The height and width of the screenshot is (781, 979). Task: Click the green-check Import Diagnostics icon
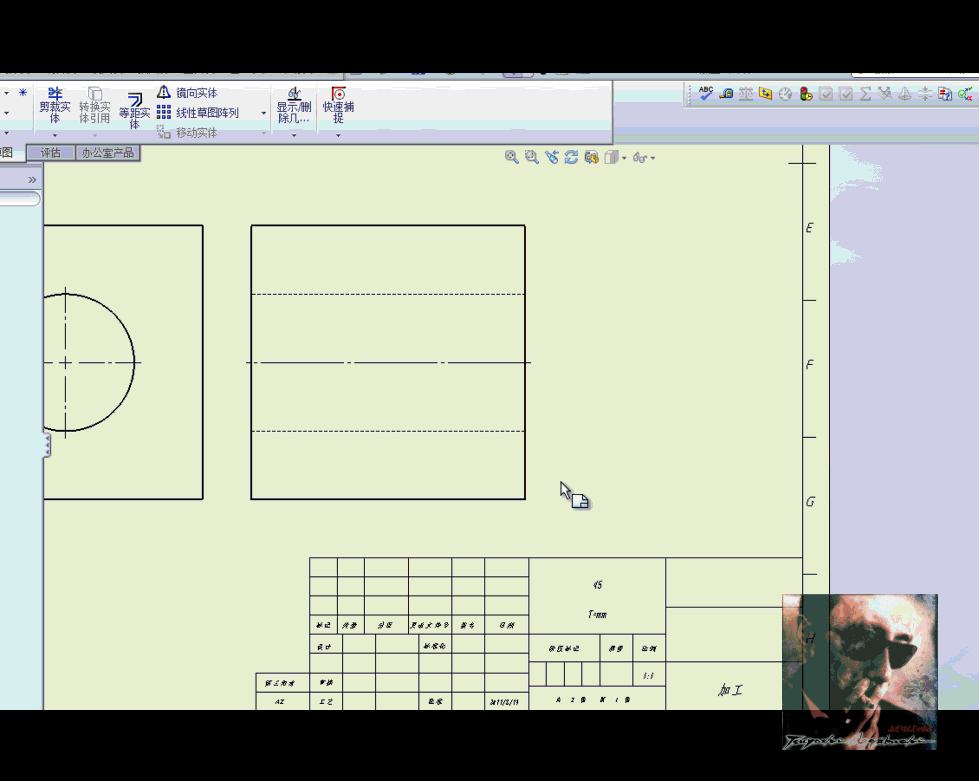(965, 94)
